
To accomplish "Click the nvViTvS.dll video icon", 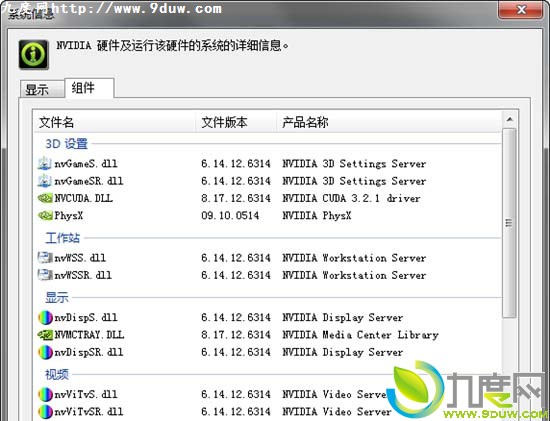I will pyautogui.click(x=45, y=394).
